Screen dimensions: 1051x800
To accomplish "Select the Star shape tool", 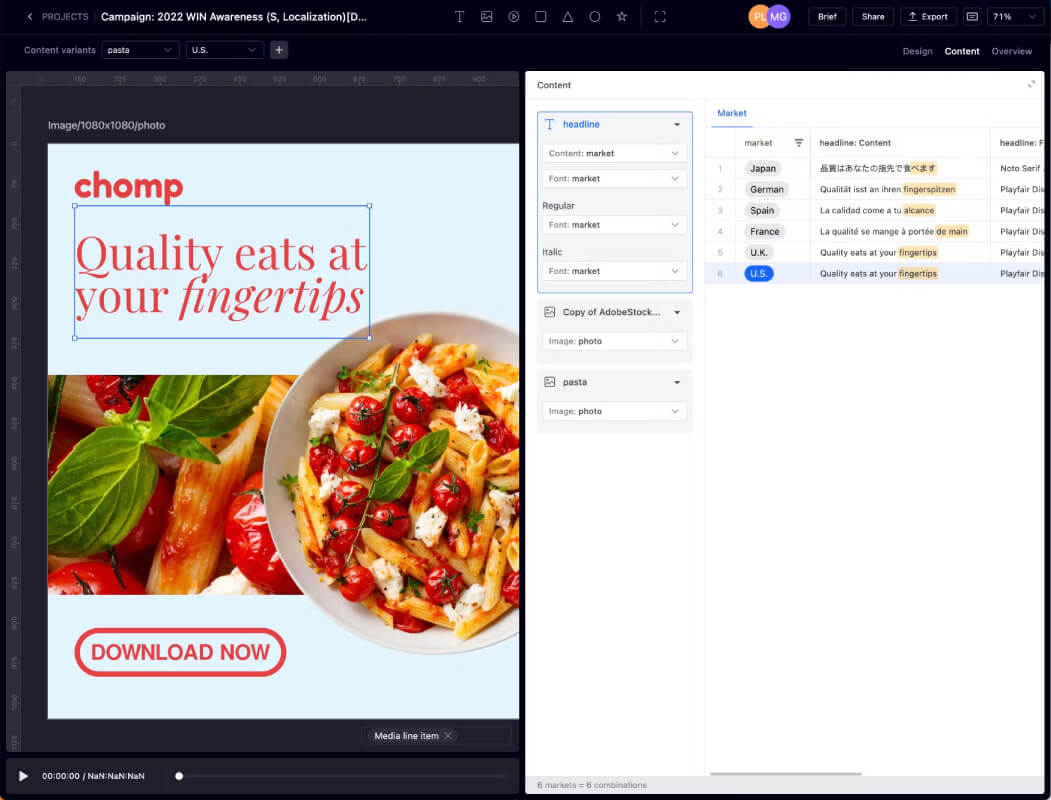I will point(622,17).
